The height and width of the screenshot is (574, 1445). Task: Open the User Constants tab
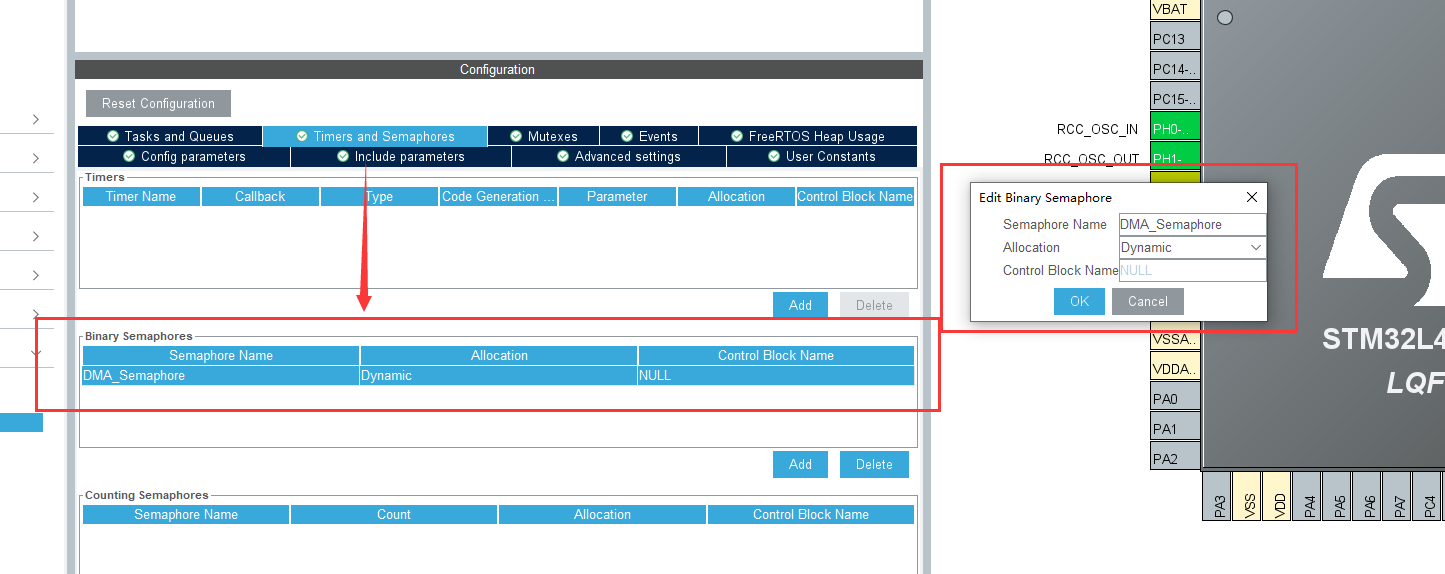[821, 156]
